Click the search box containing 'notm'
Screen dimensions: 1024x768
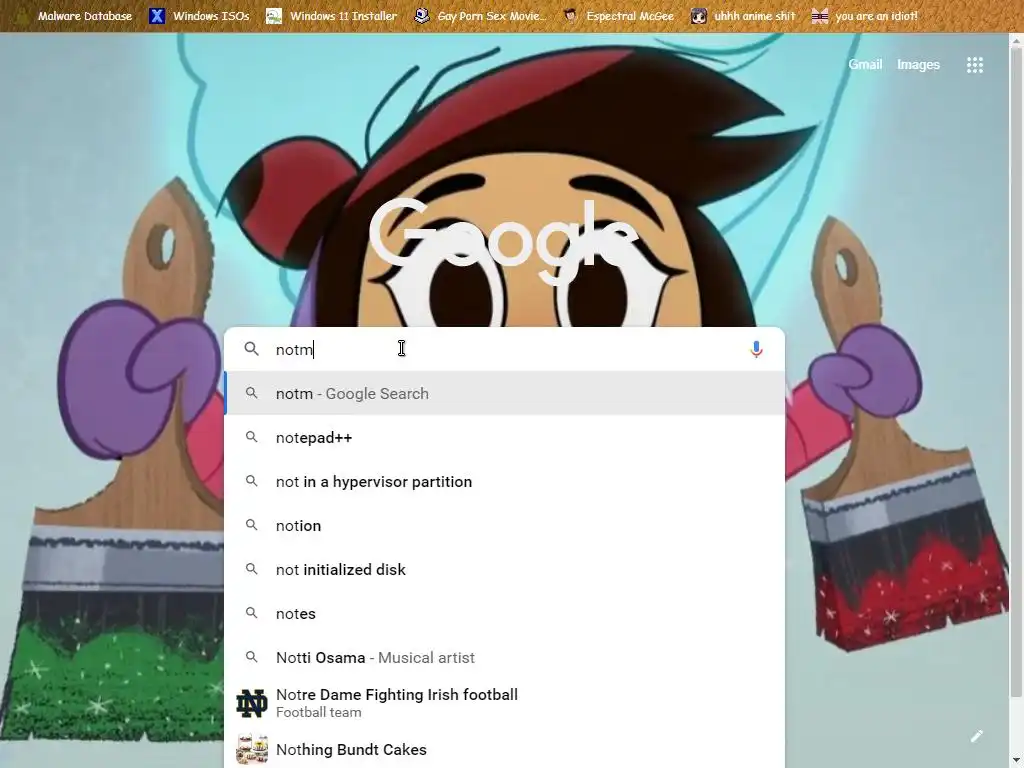[504, 349]
